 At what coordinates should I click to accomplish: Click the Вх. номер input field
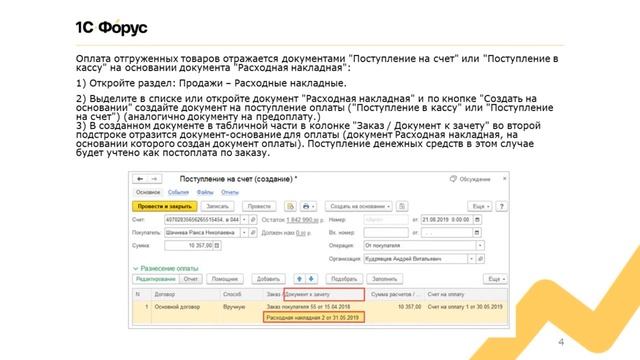tap(386, 233)
